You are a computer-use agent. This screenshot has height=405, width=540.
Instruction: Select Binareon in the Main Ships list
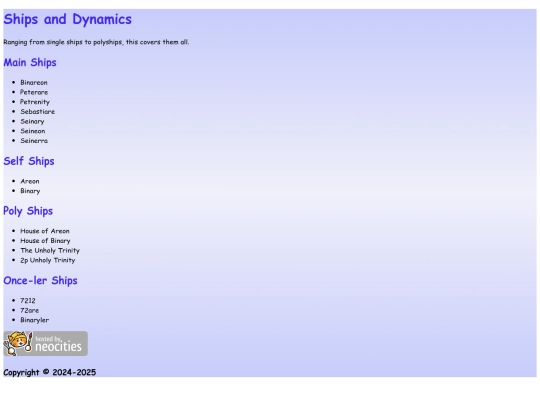coord(34,83)
